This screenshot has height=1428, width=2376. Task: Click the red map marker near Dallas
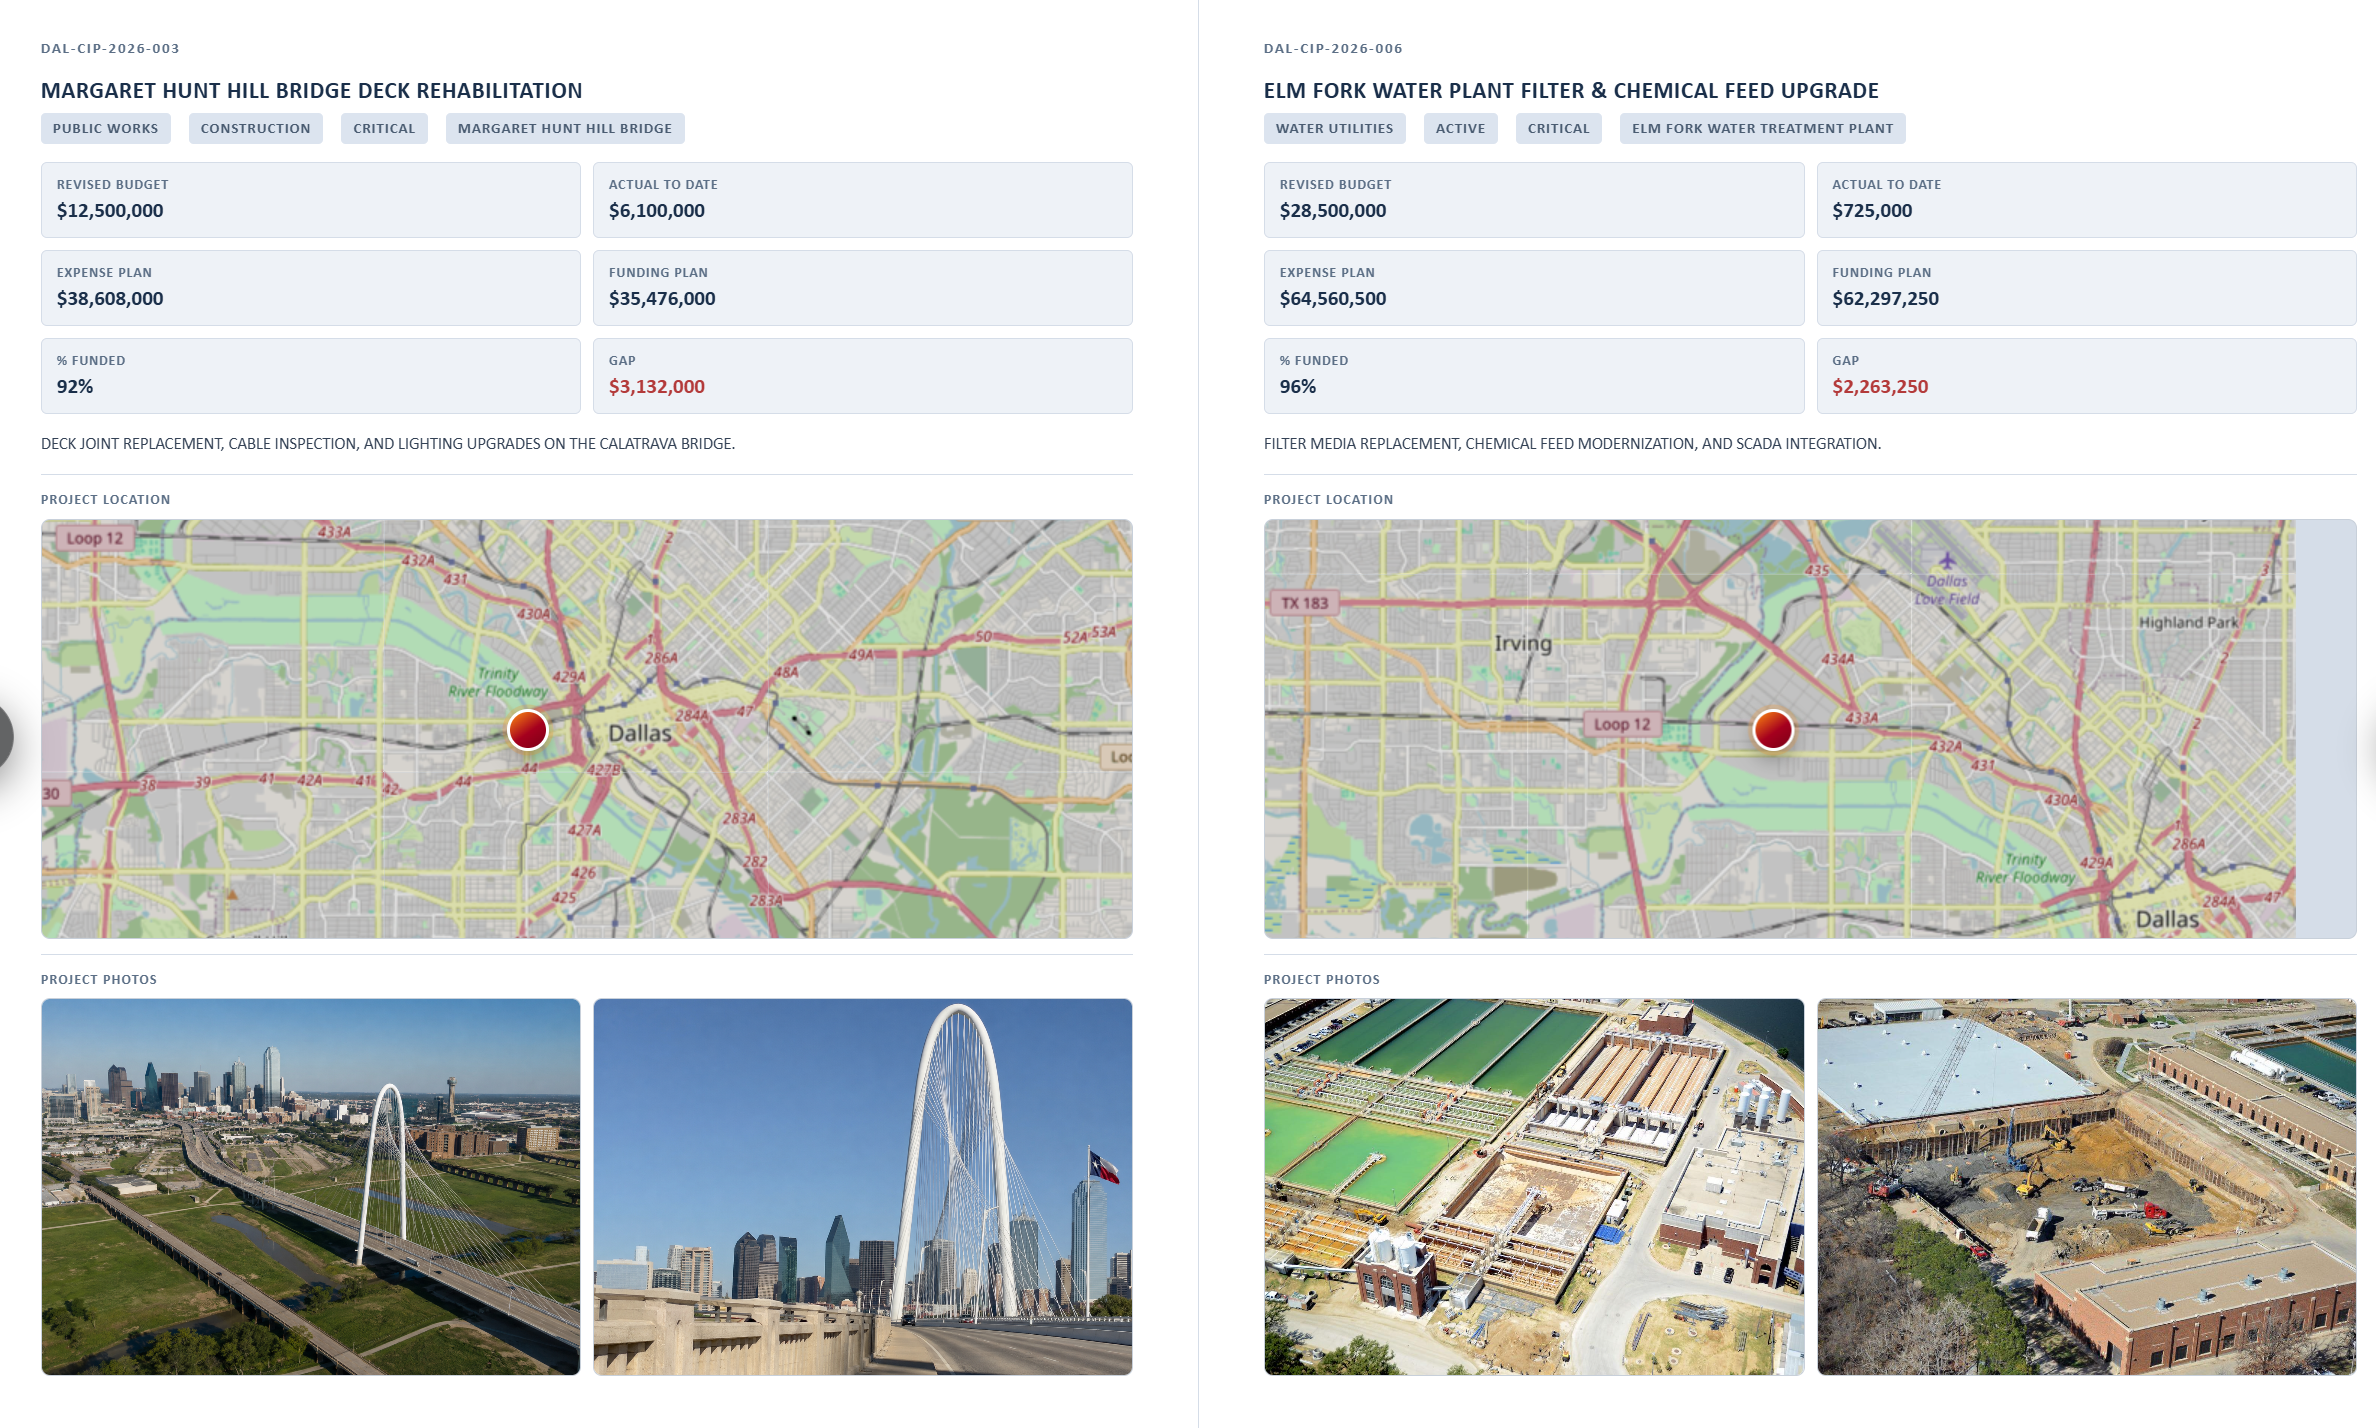point(527,730)
